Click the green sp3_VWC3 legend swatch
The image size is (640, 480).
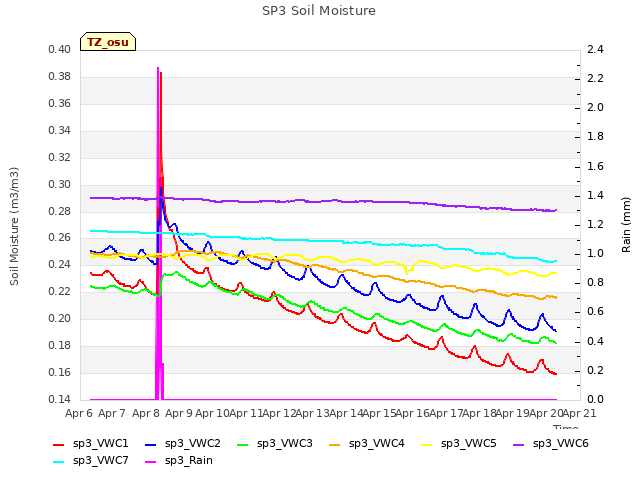click(243, 445)
